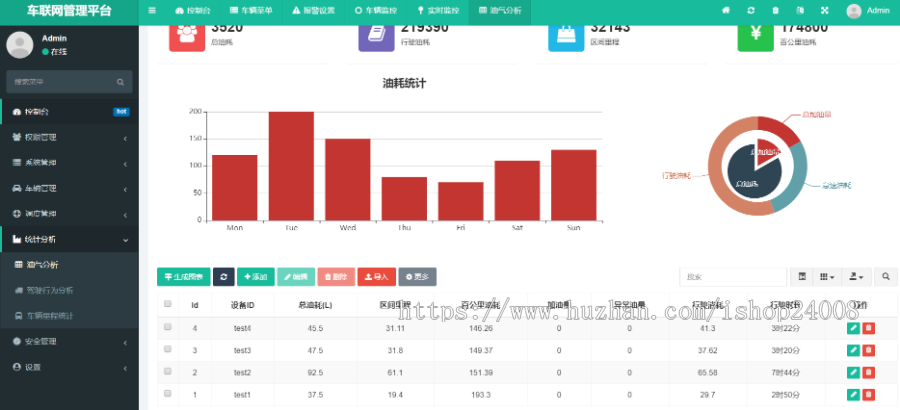The image size is (900, 410).
Task: Edit the test3 row with the pencil icon
Action: tap(853, 350)
